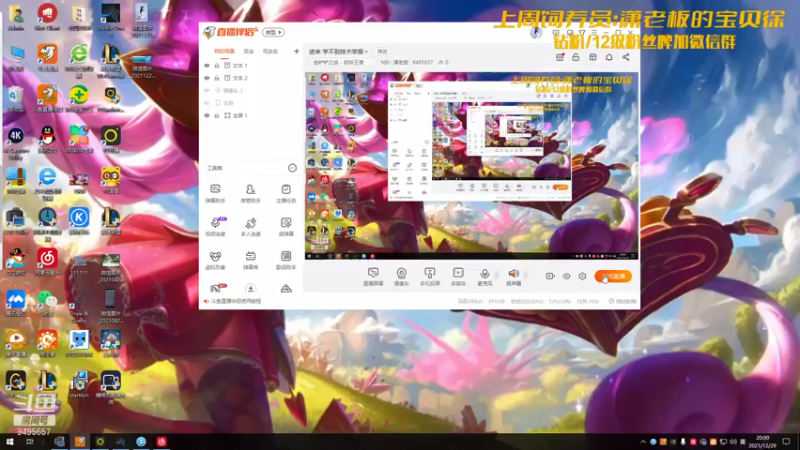Open Task View on the taskbar
This screenshot has height=450, width=800.
(x=30, y=442)
